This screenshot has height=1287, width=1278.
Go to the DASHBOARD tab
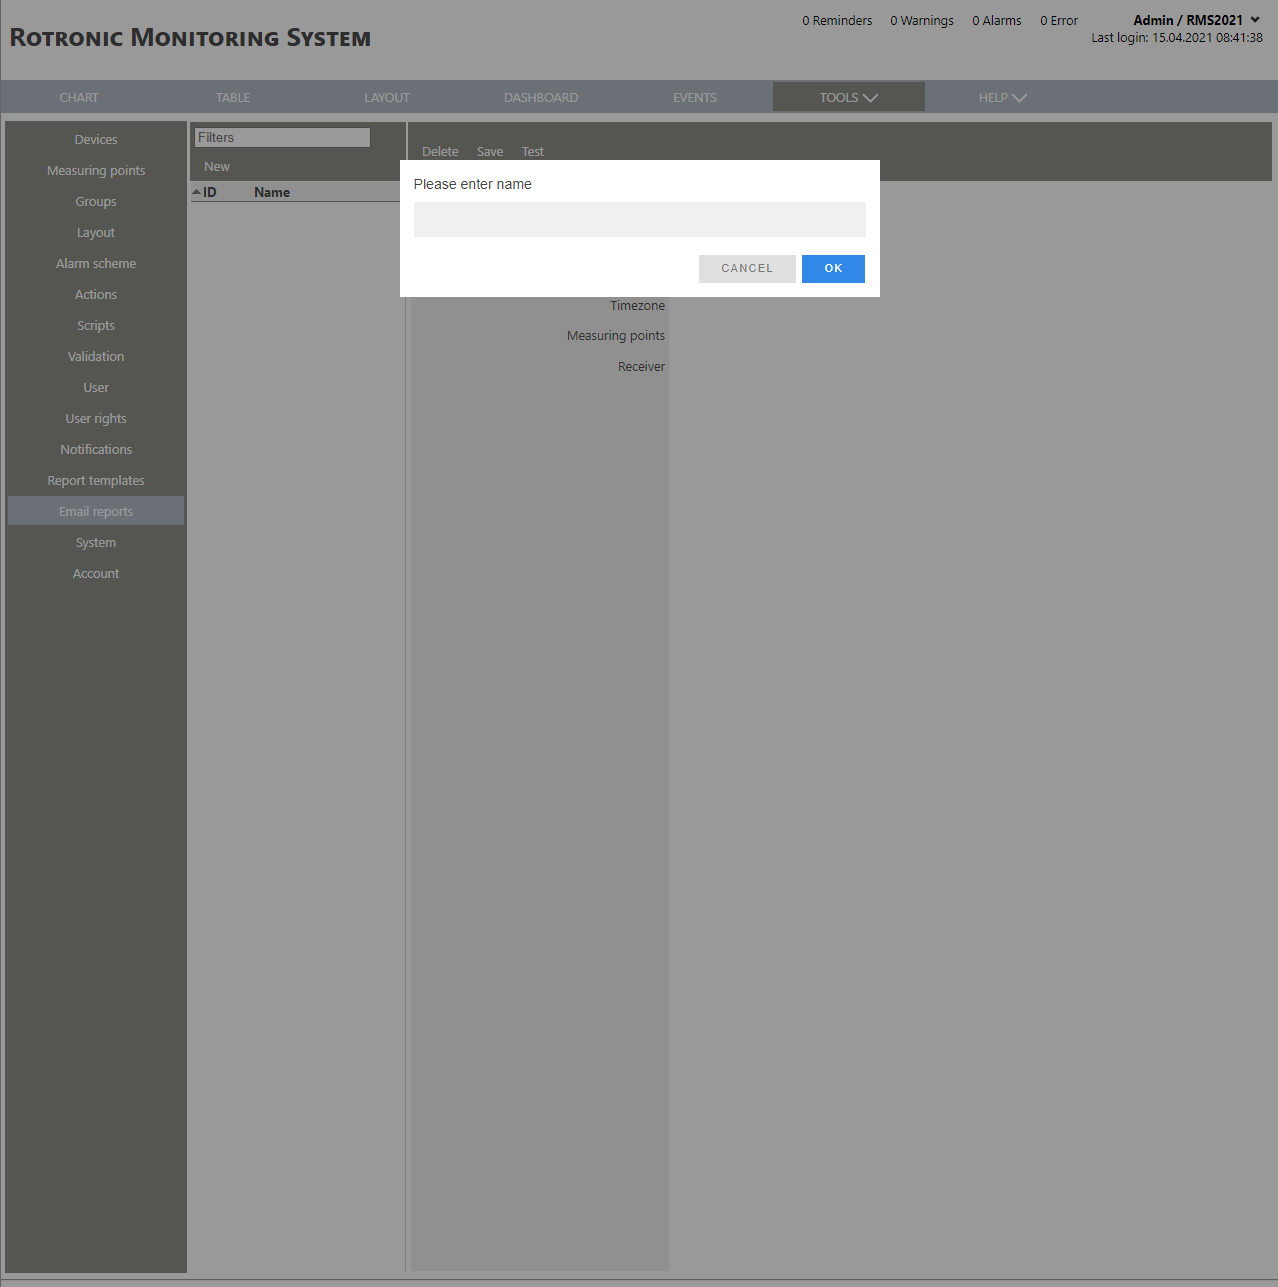tap(541, 97)
